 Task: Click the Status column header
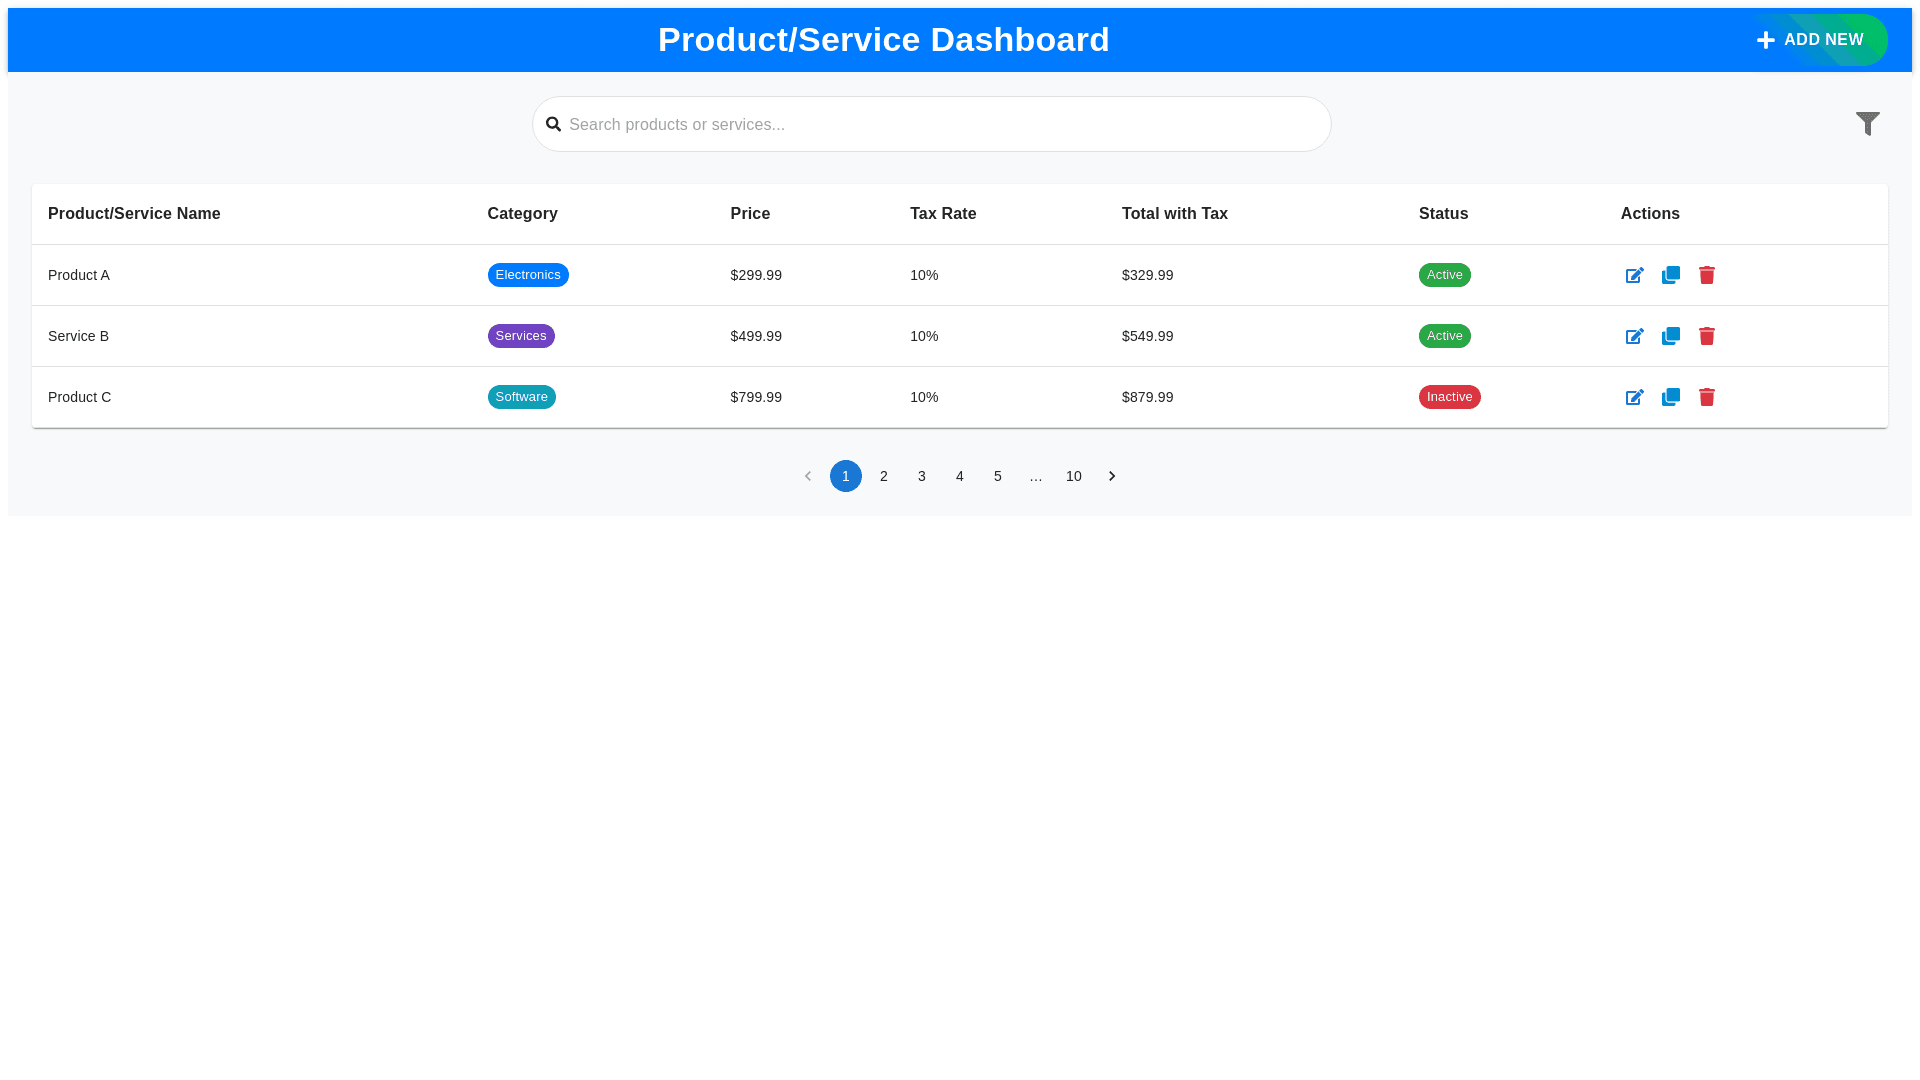[1443, 214]
